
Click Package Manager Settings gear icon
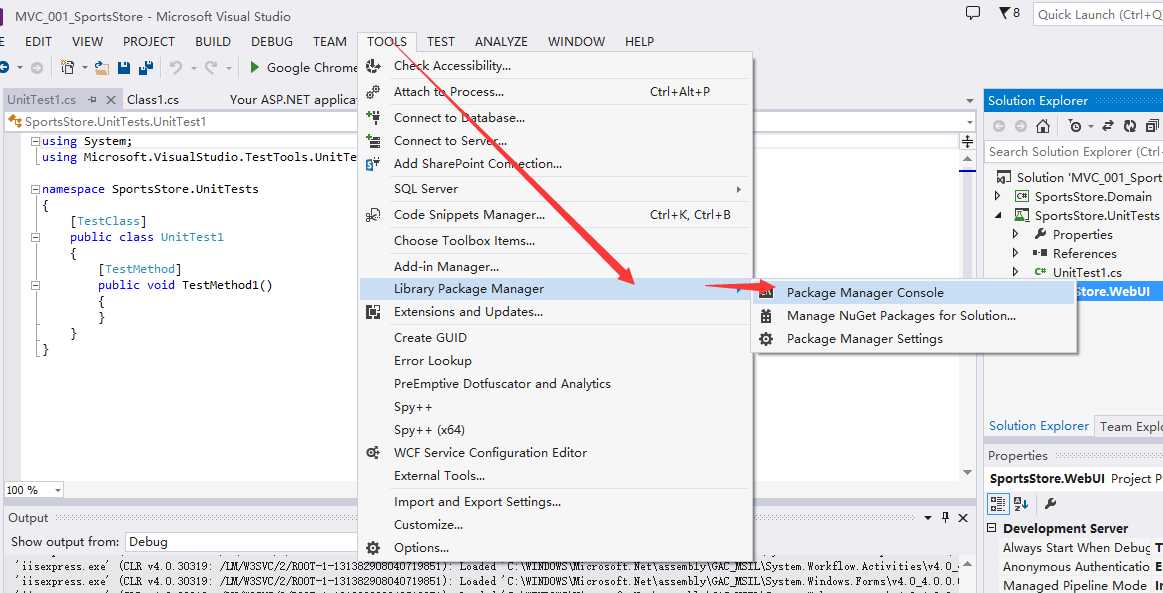(766, 339)
